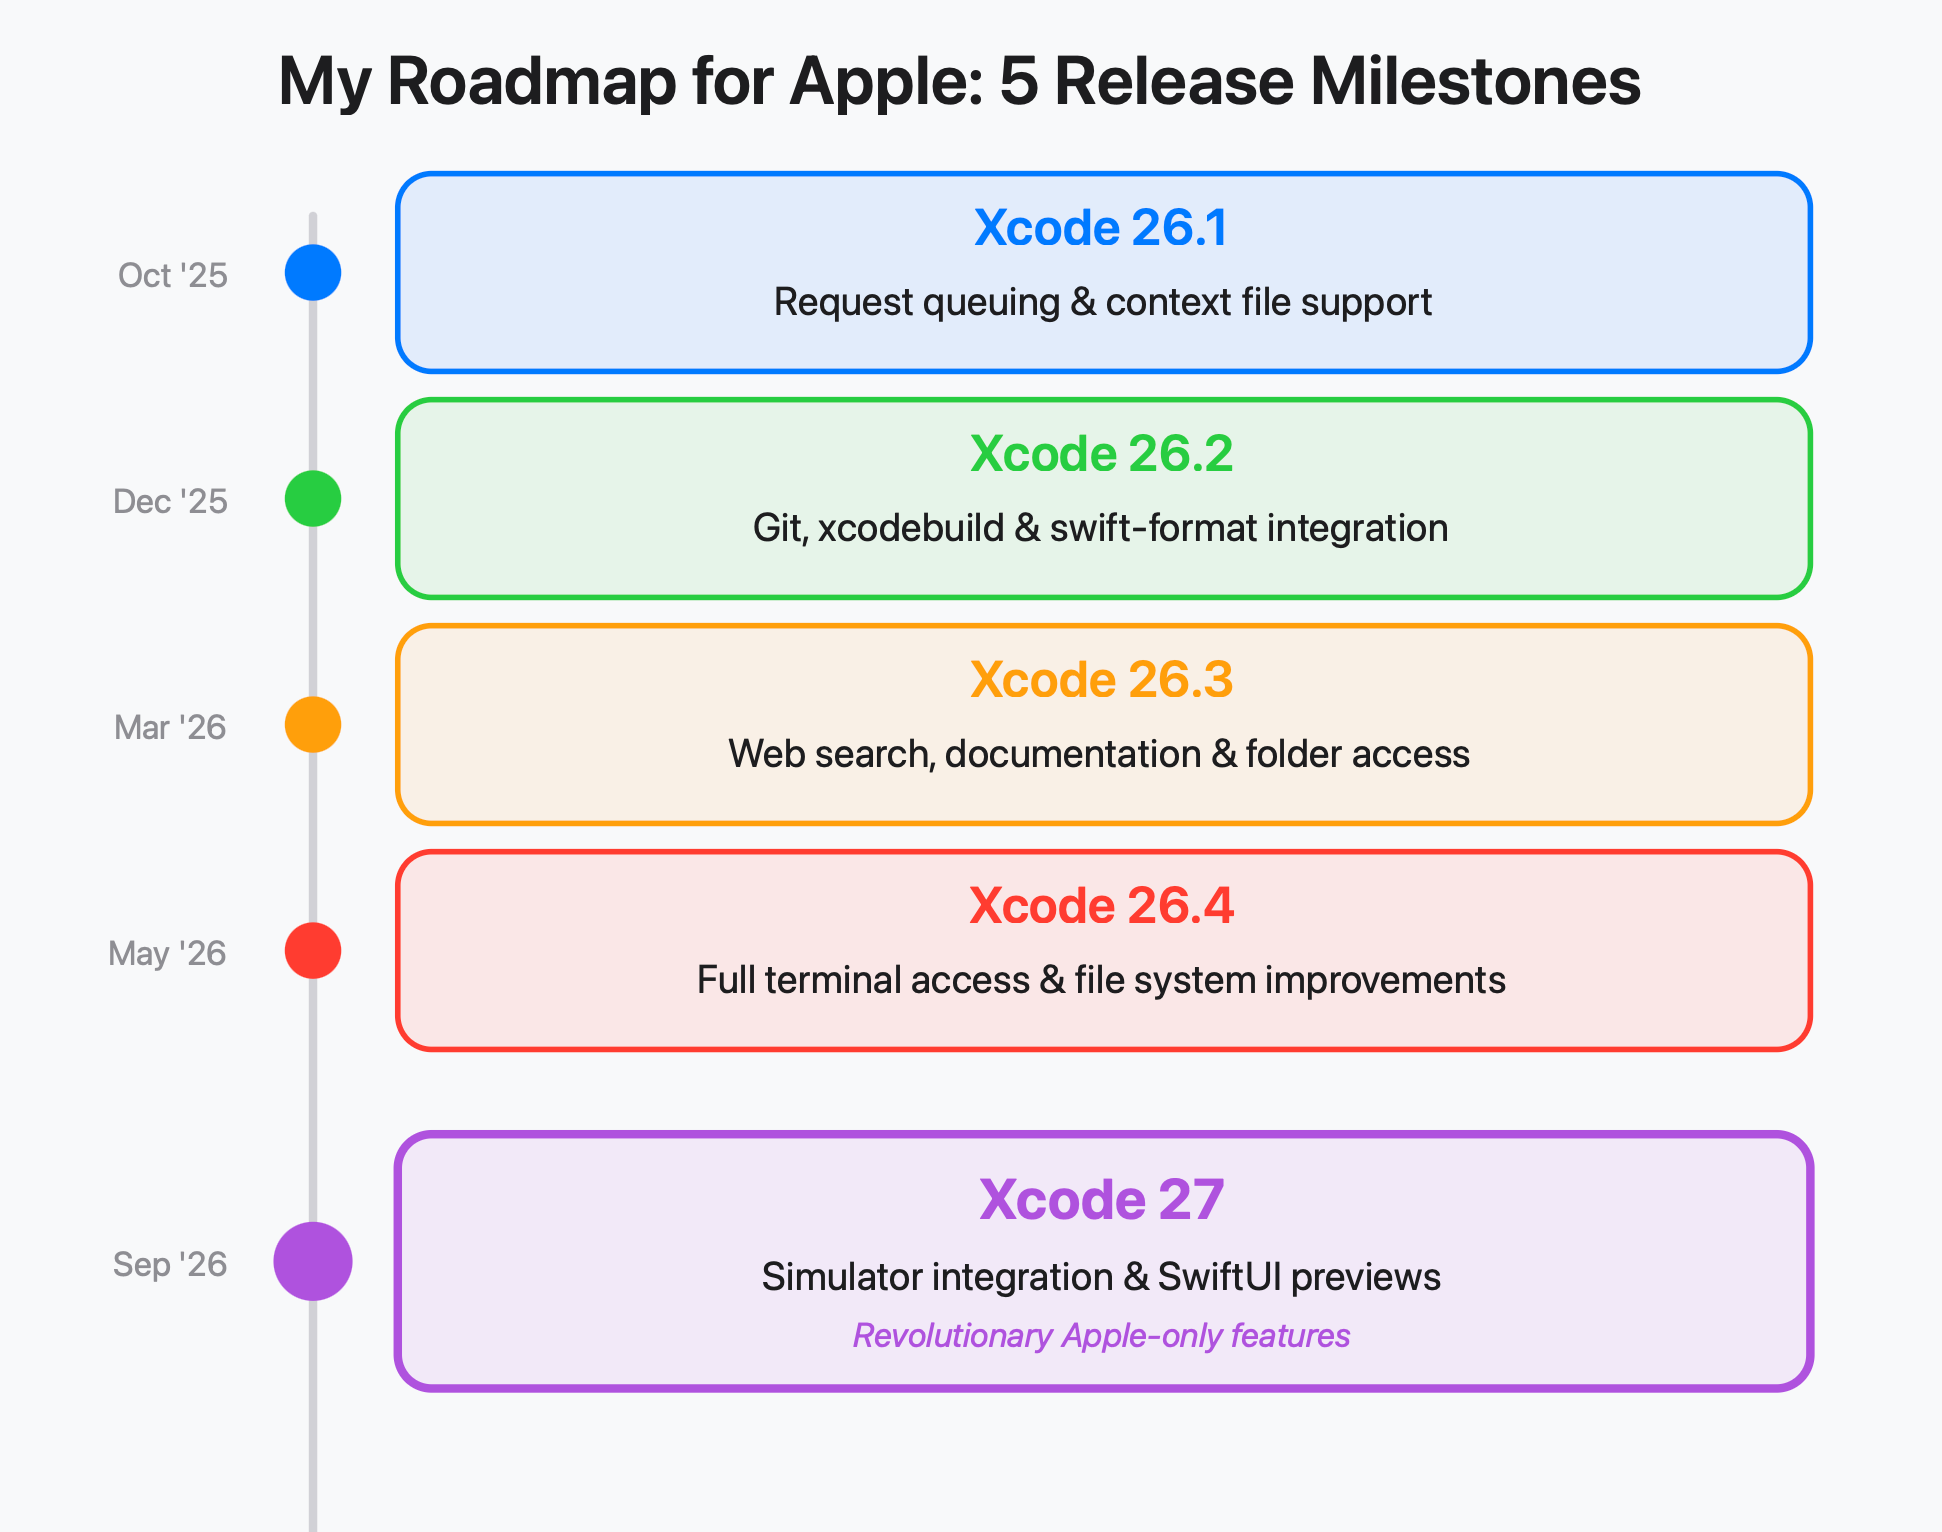Select the Xcode 27 heading
Image resolution: width=1942 pixels, height=1532 pixels.
pos(1101,1199)
